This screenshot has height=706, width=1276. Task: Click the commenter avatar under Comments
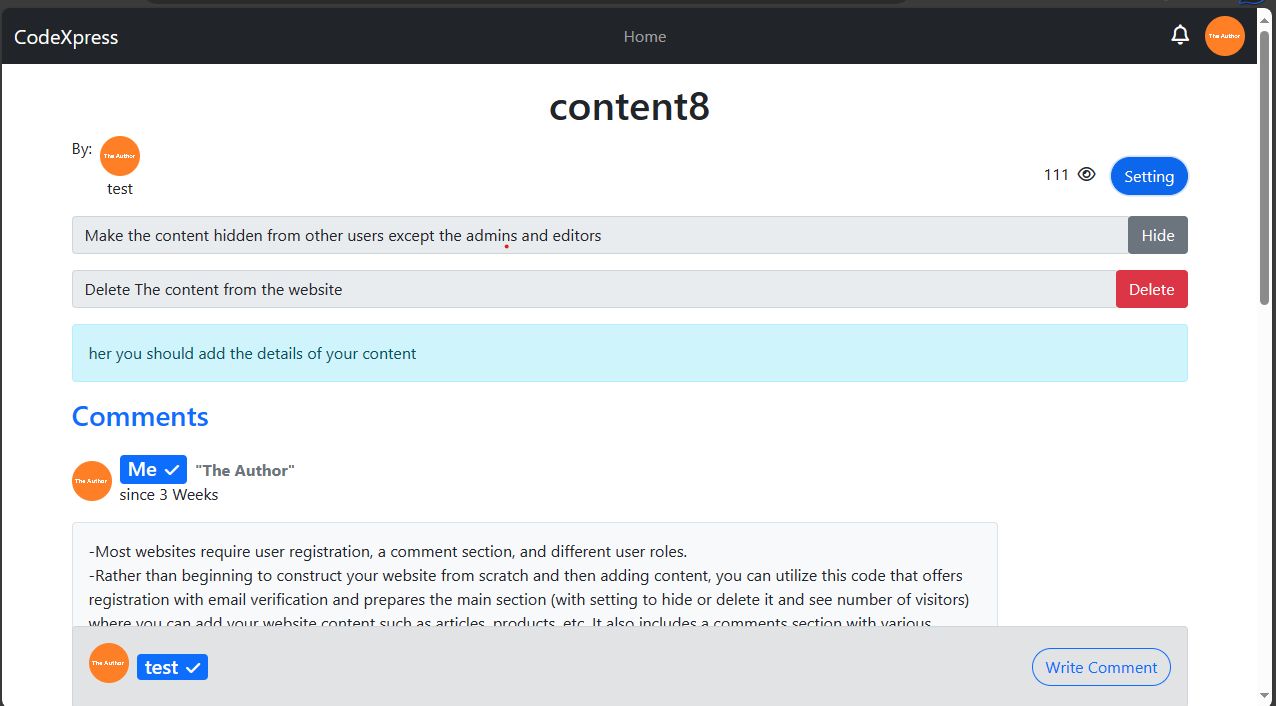point(92,481)
